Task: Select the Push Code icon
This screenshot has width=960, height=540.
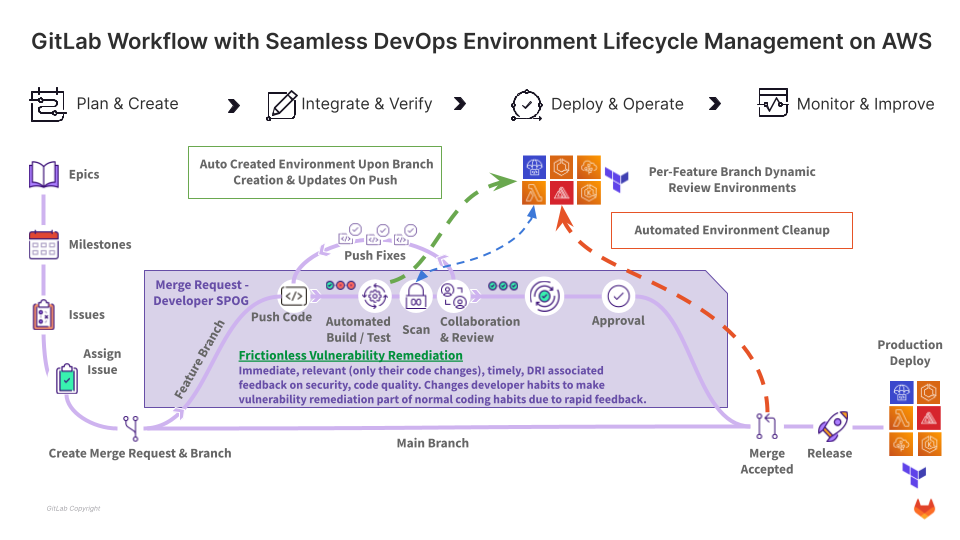Action: coord(294,296)
